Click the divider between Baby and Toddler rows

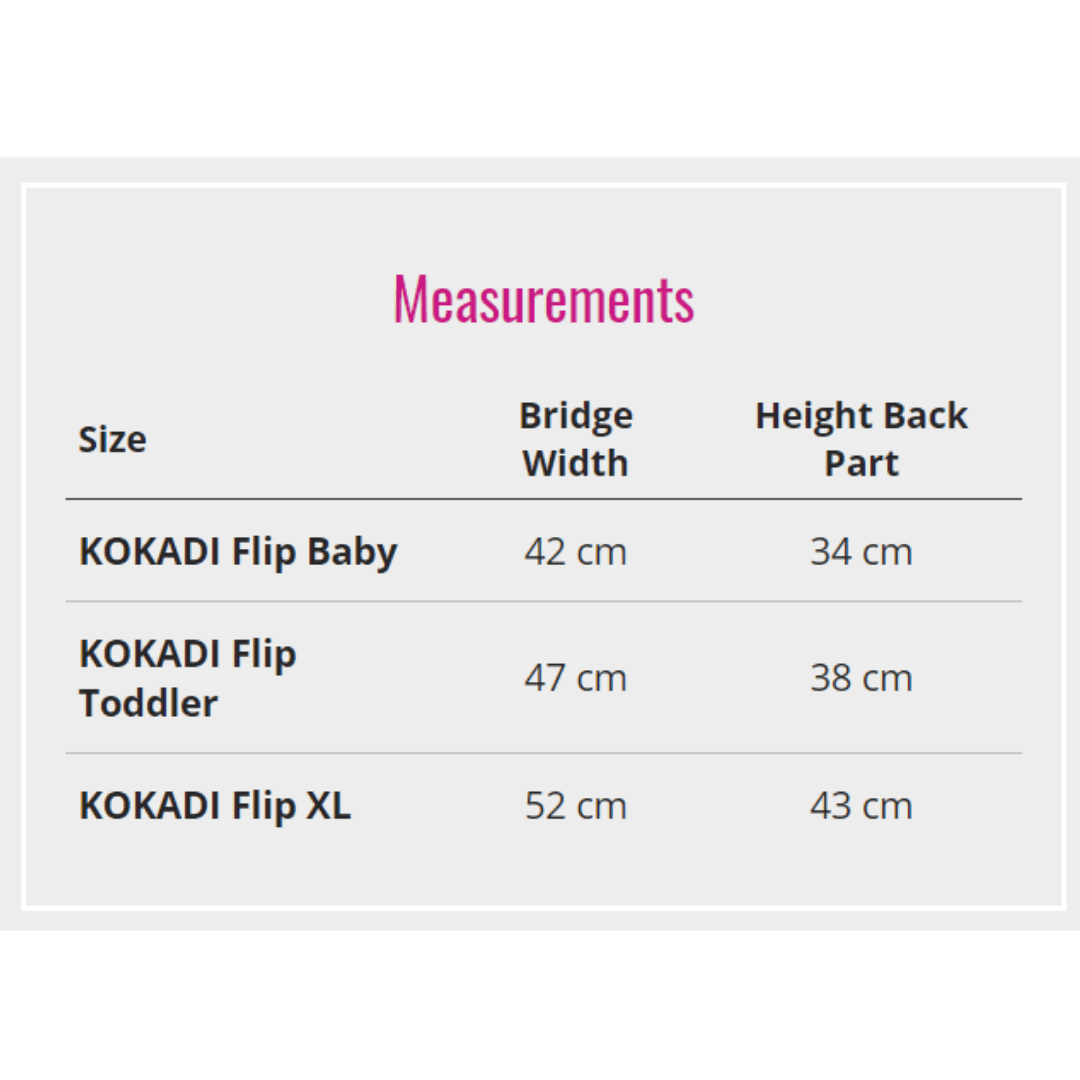click(x=544, y=601)
